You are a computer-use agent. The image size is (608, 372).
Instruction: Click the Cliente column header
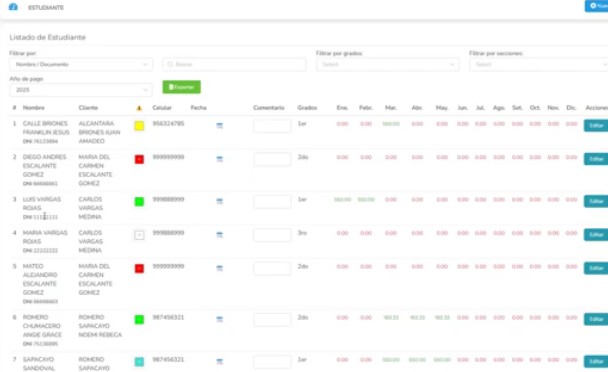click(88, 108)
